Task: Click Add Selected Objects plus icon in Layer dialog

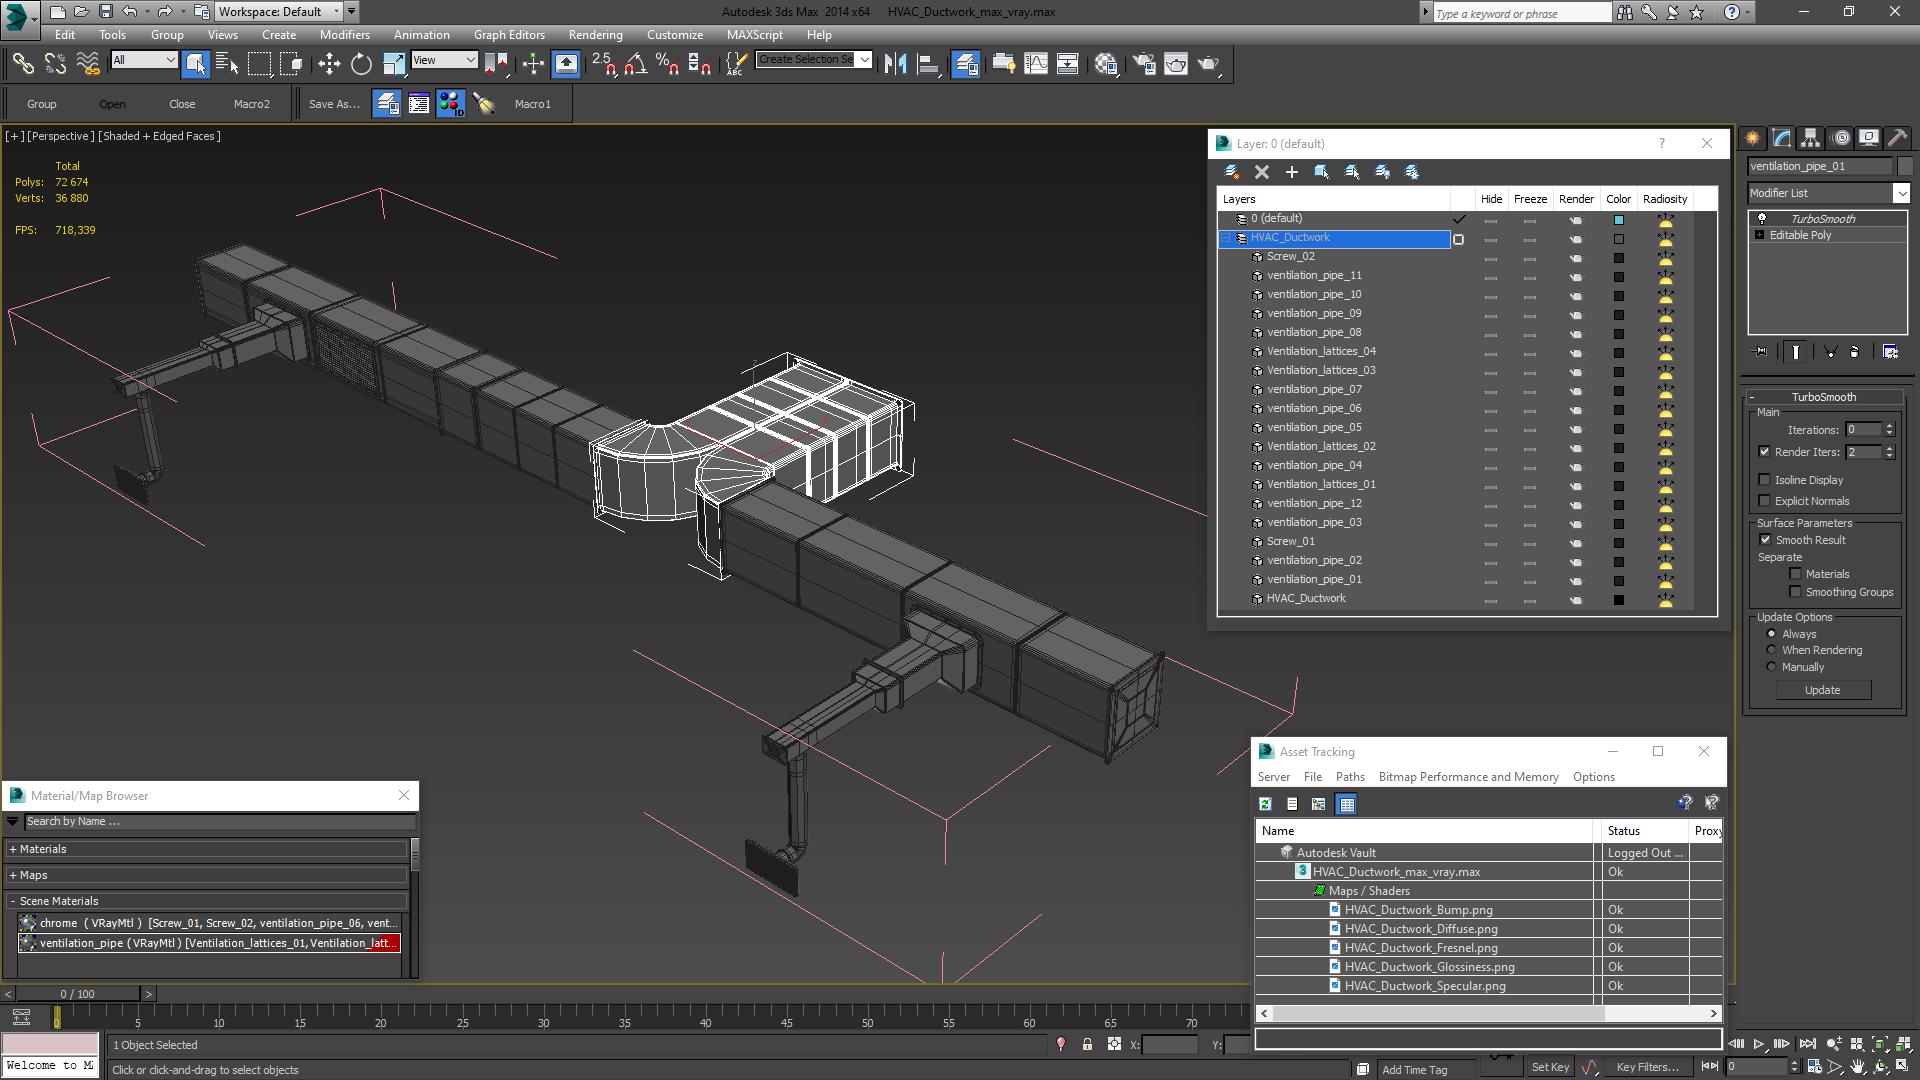Action: pyautogui.click(x=1292, y=172)
